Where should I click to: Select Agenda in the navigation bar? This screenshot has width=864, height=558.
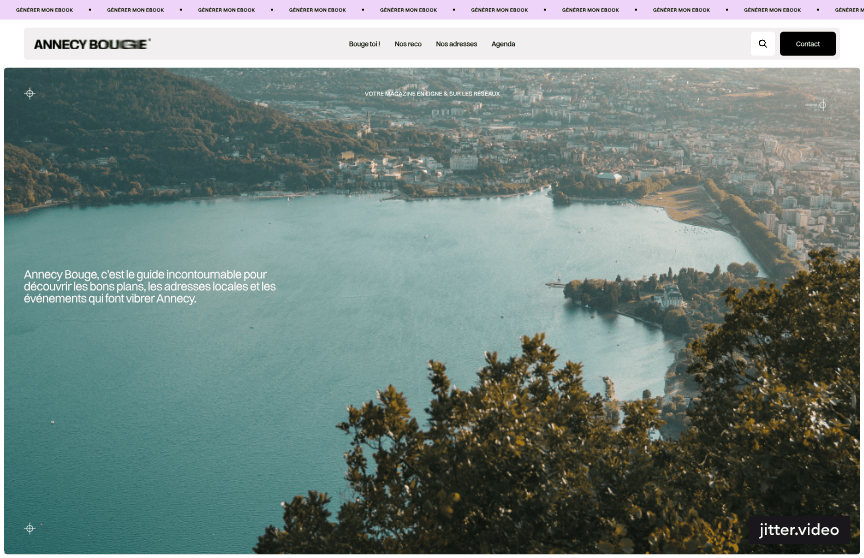click(503, 44)
